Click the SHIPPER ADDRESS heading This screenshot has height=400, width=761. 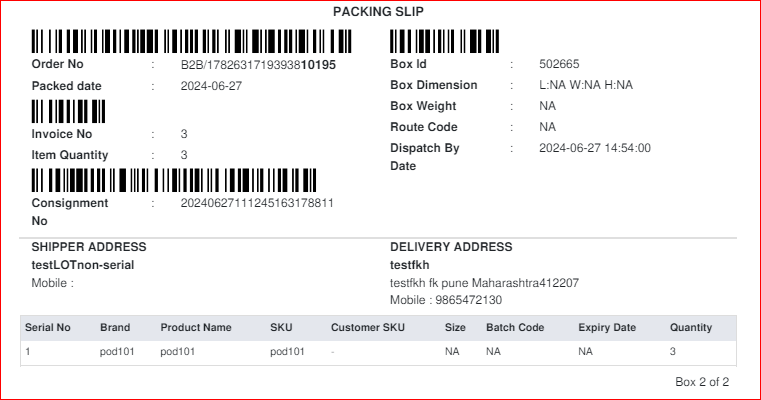(89, 247)
